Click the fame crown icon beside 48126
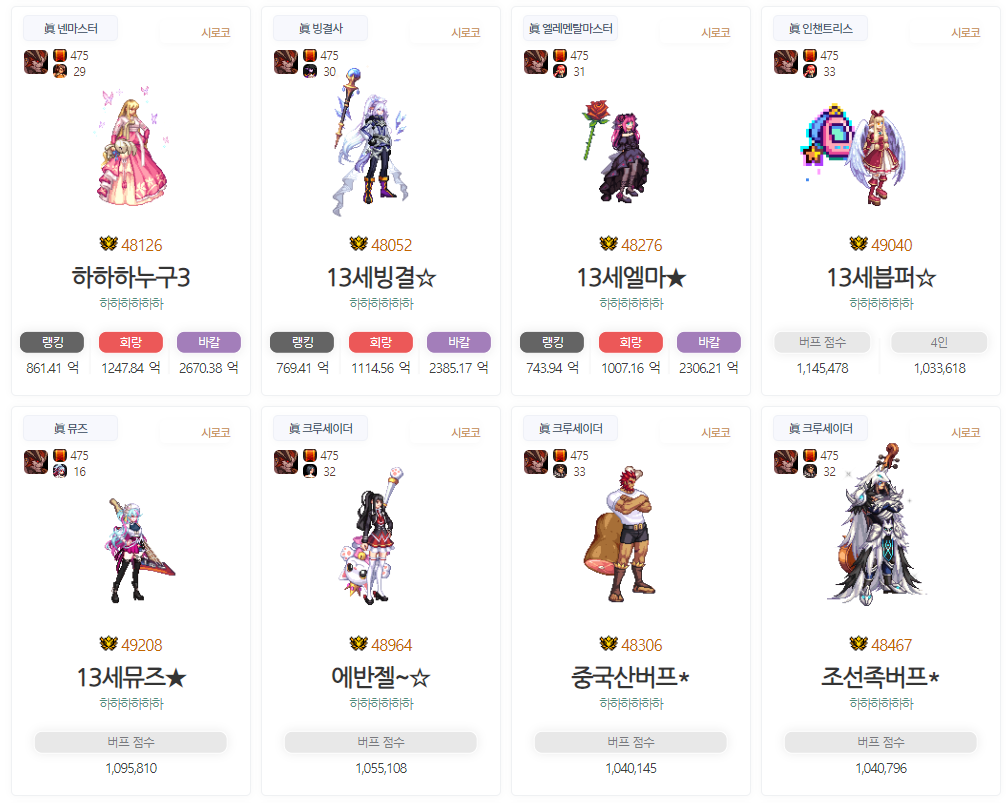Screen dimensions: 1006x803 pyautogui.click(x=108, y=244)
